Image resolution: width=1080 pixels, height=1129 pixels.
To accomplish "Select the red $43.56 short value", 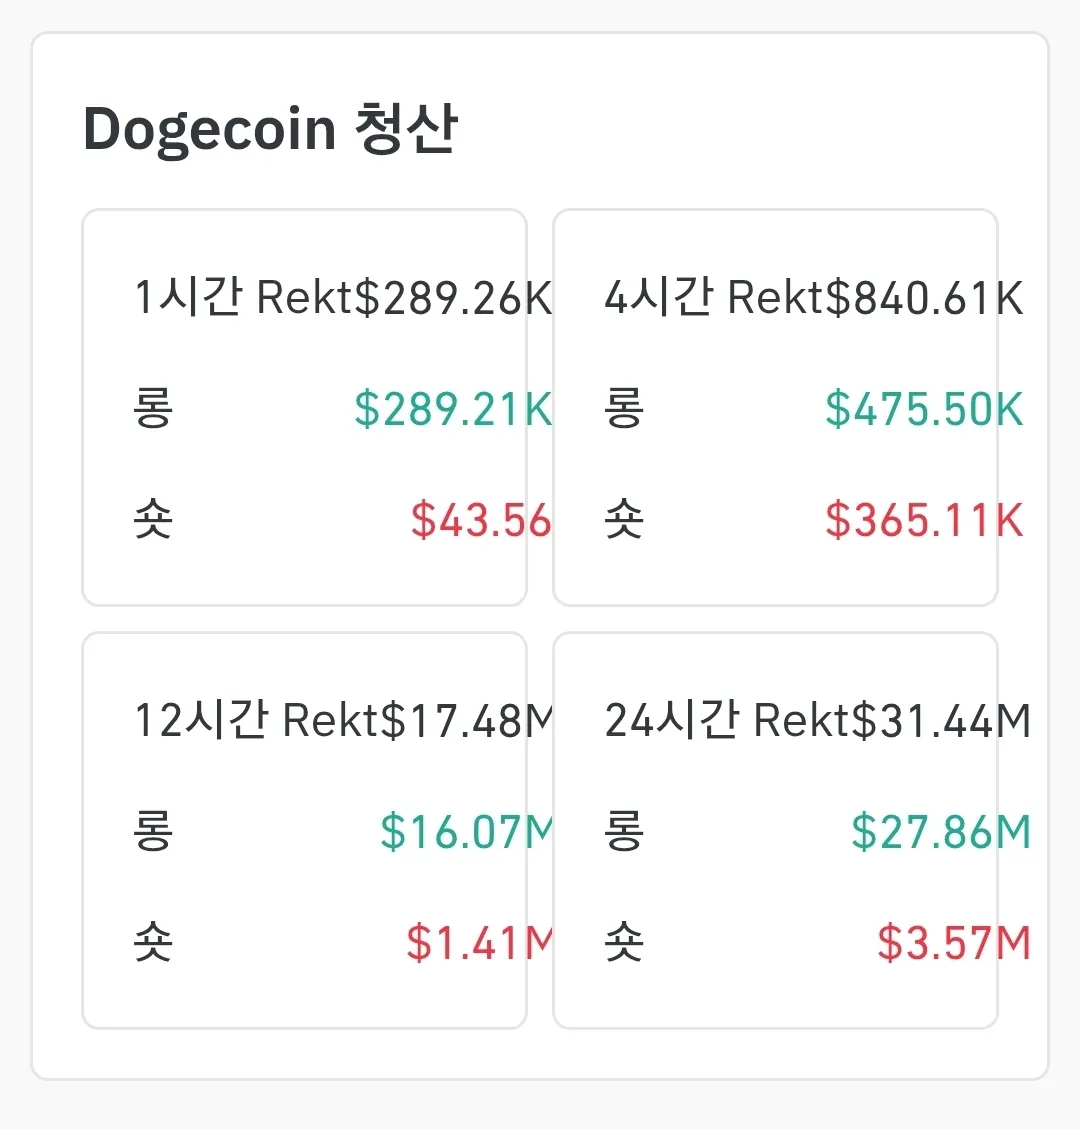I will (x=480, y=520).
